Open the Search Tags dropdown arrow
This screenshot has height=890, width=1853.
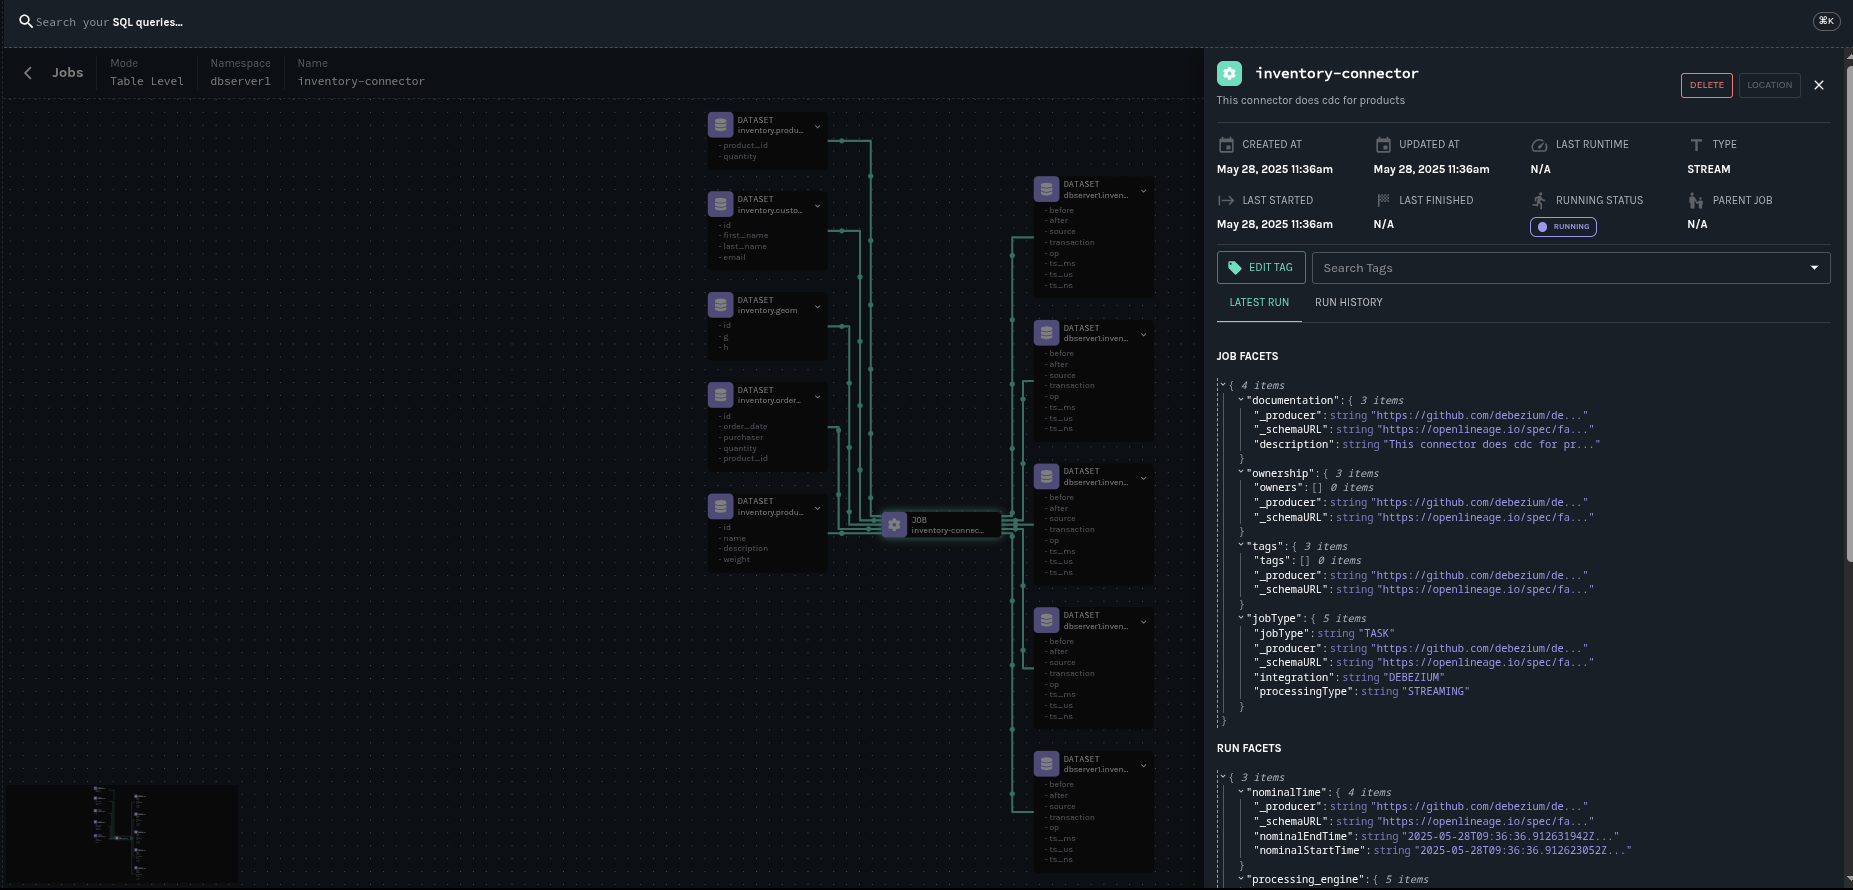coord(1814,268)
